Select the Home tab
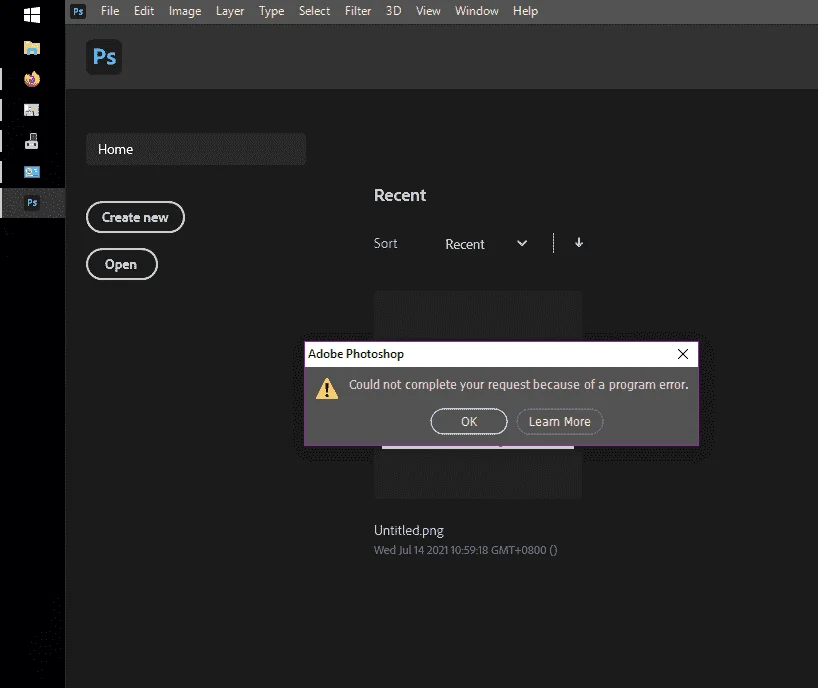 click(x=196, y=149)
